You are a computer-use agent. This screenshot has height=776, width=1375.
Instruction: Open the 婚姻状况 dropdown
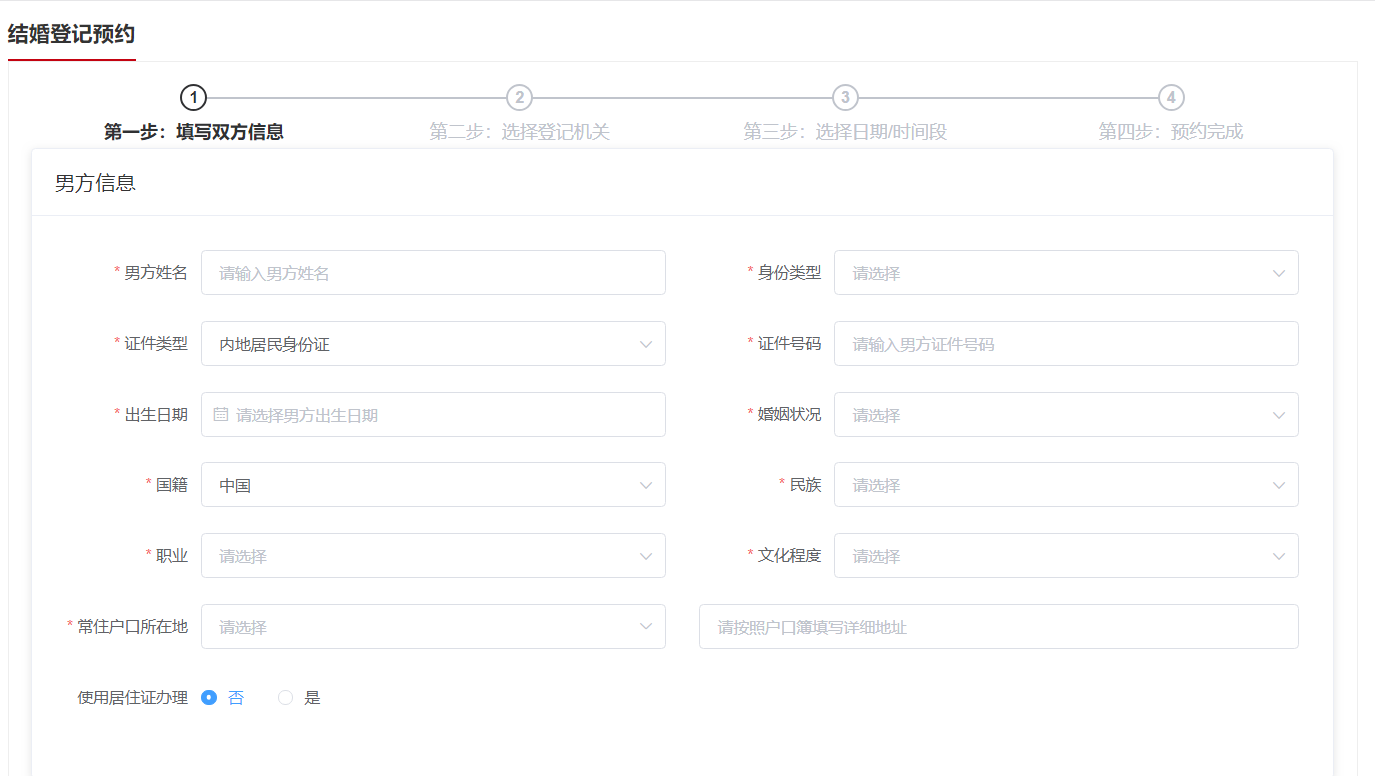[x=1065, y=415]
